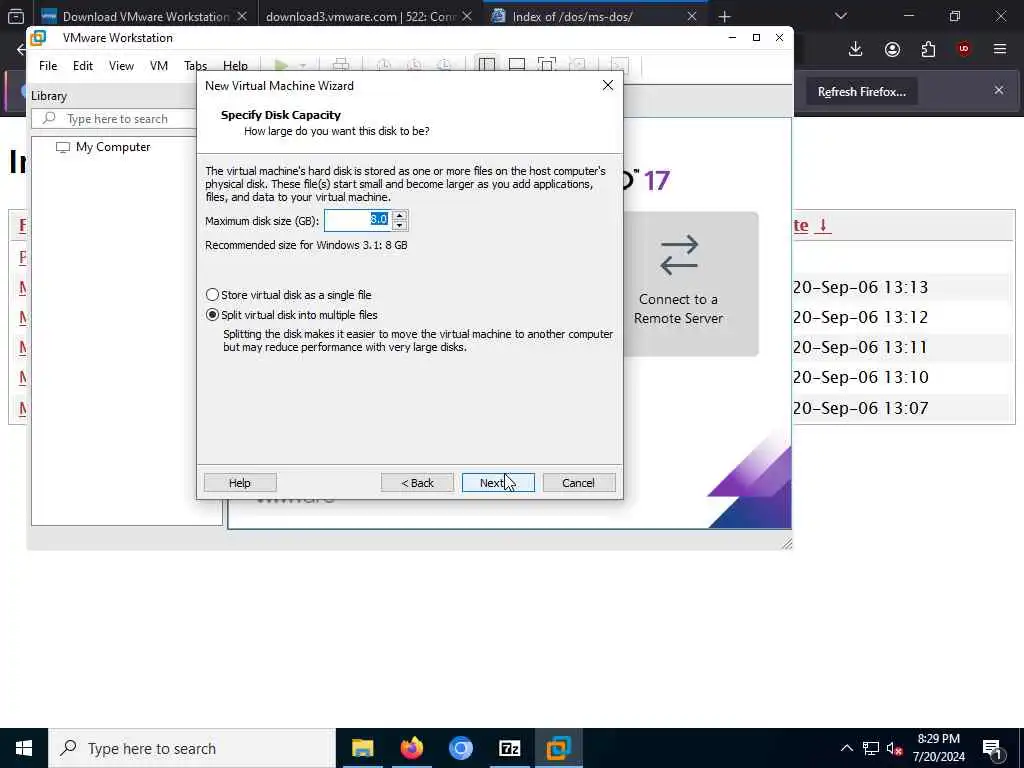Open the Firefox list all tabs chevron

pyautogui.click(x=841, y=16)
